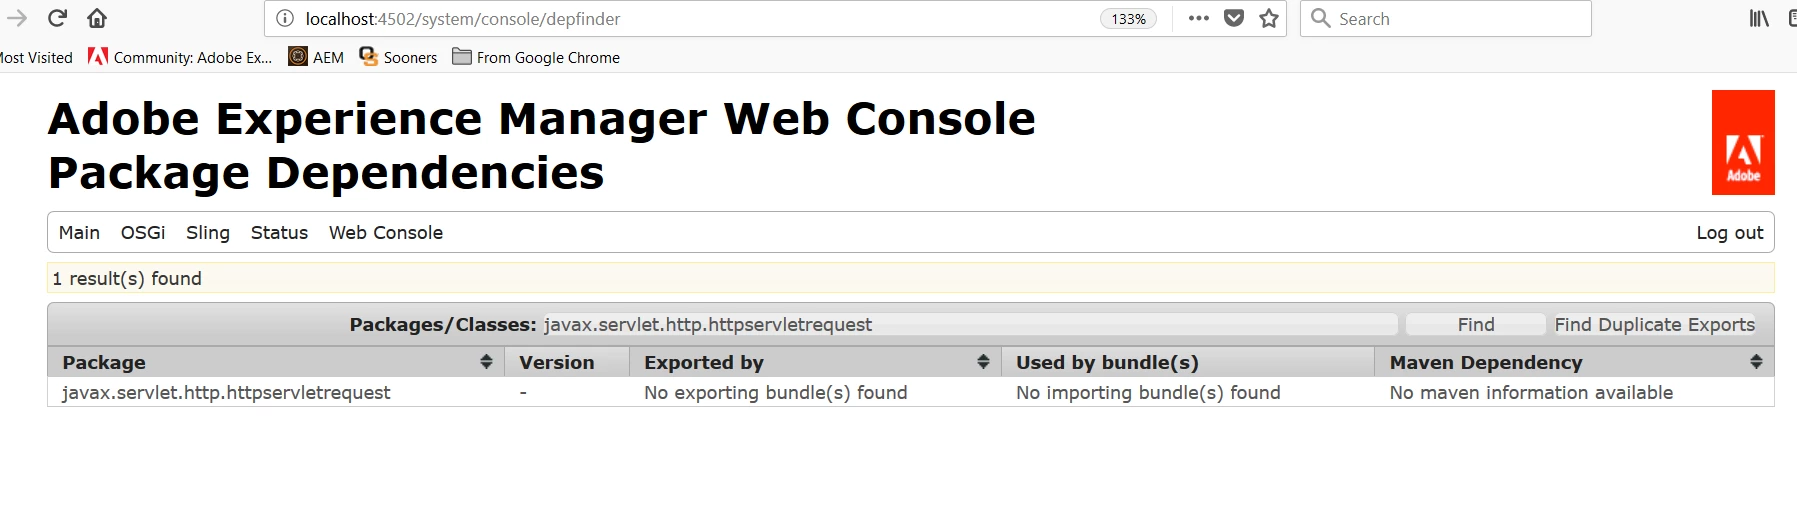Open the Status menu
The image size is (1797, 512).
pos(279,232)
